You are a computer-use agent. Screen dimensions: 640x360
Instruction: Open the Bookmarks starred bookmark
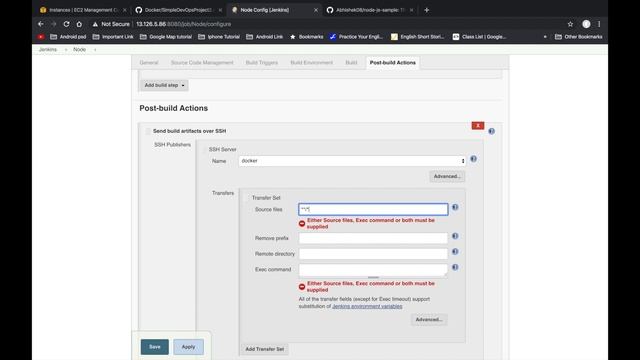306,37
